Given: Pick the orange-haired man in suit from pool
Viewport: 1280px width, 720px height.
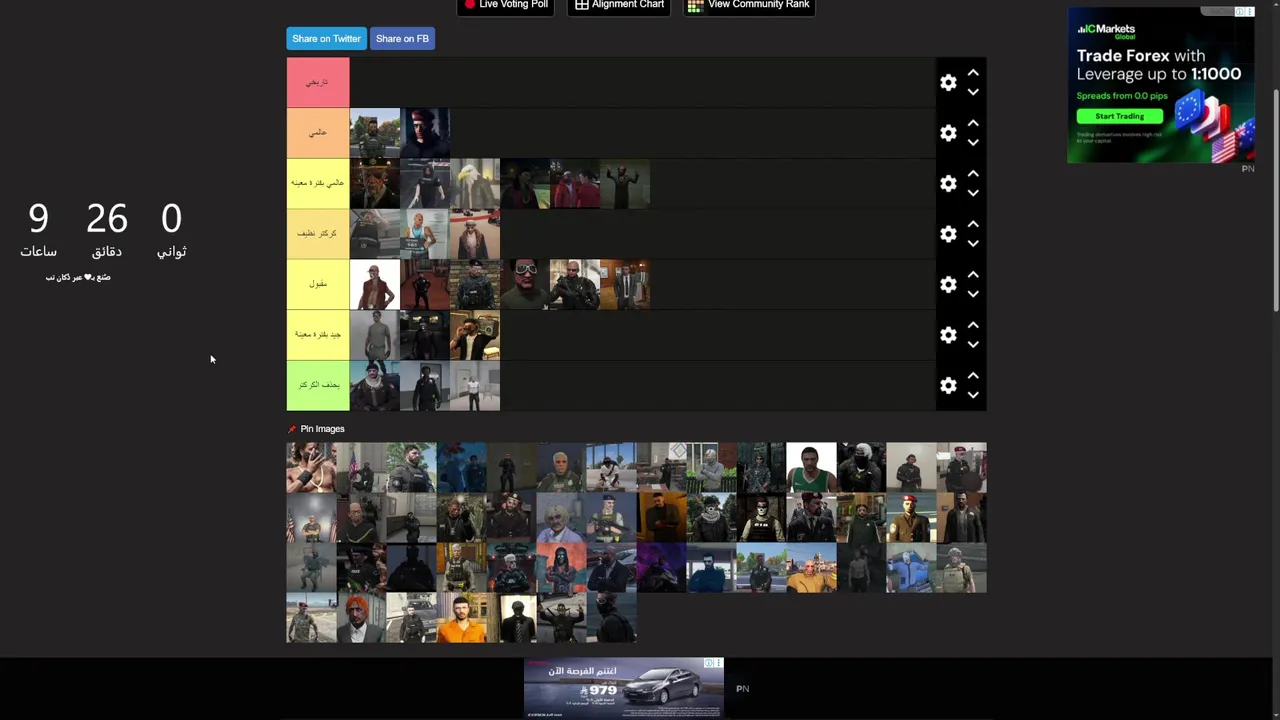Looking at the screenshot, I should (361, 617).
